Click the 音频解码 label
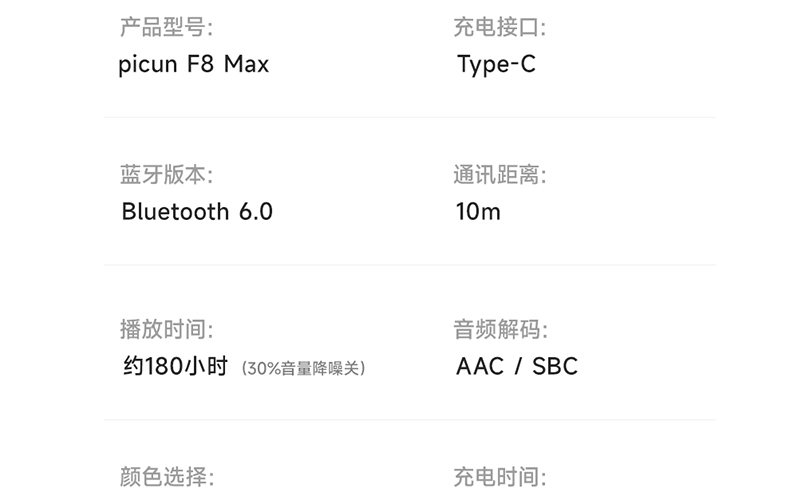Image resolution: width=790 pixels, height=500 pixels. tap(501, 329)
